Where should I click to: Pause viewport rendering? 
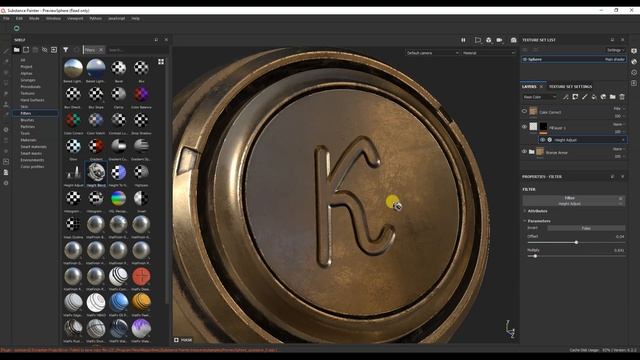point(463,40)
